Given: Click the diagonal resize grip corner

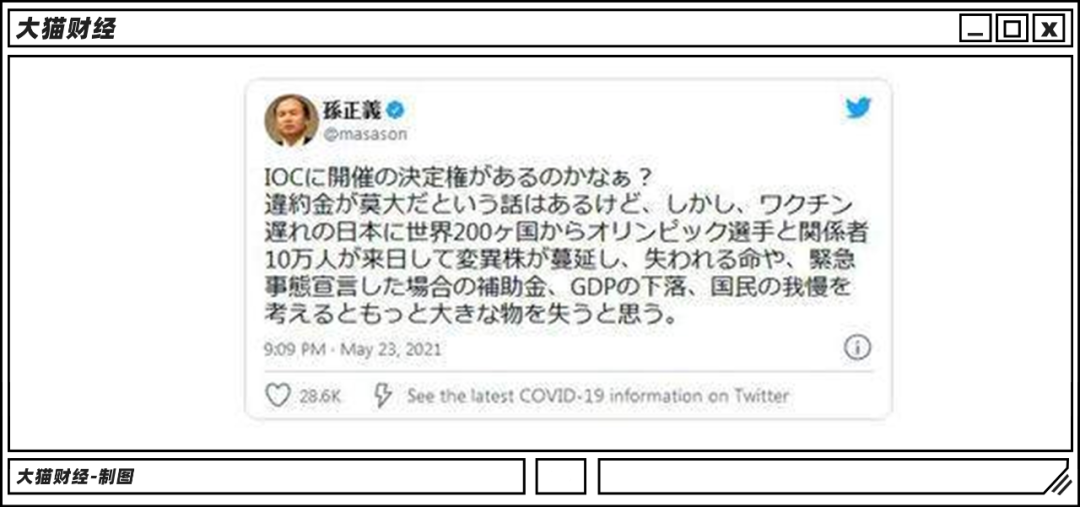Looking at the screenshot, I should (x=1055, y=480).
